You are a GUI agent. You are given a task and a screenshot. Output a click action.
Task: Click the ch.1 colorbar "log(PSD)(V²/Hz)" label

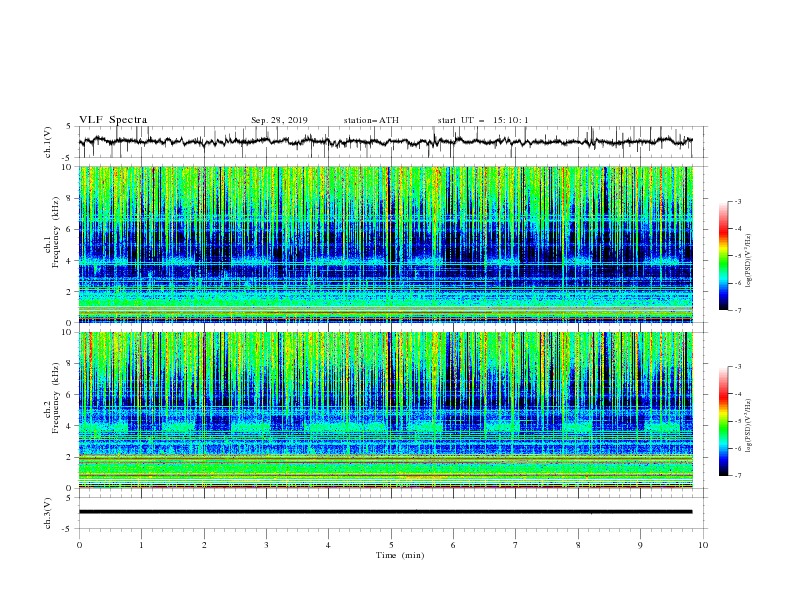pyautogui.click(x=748, y=260)
